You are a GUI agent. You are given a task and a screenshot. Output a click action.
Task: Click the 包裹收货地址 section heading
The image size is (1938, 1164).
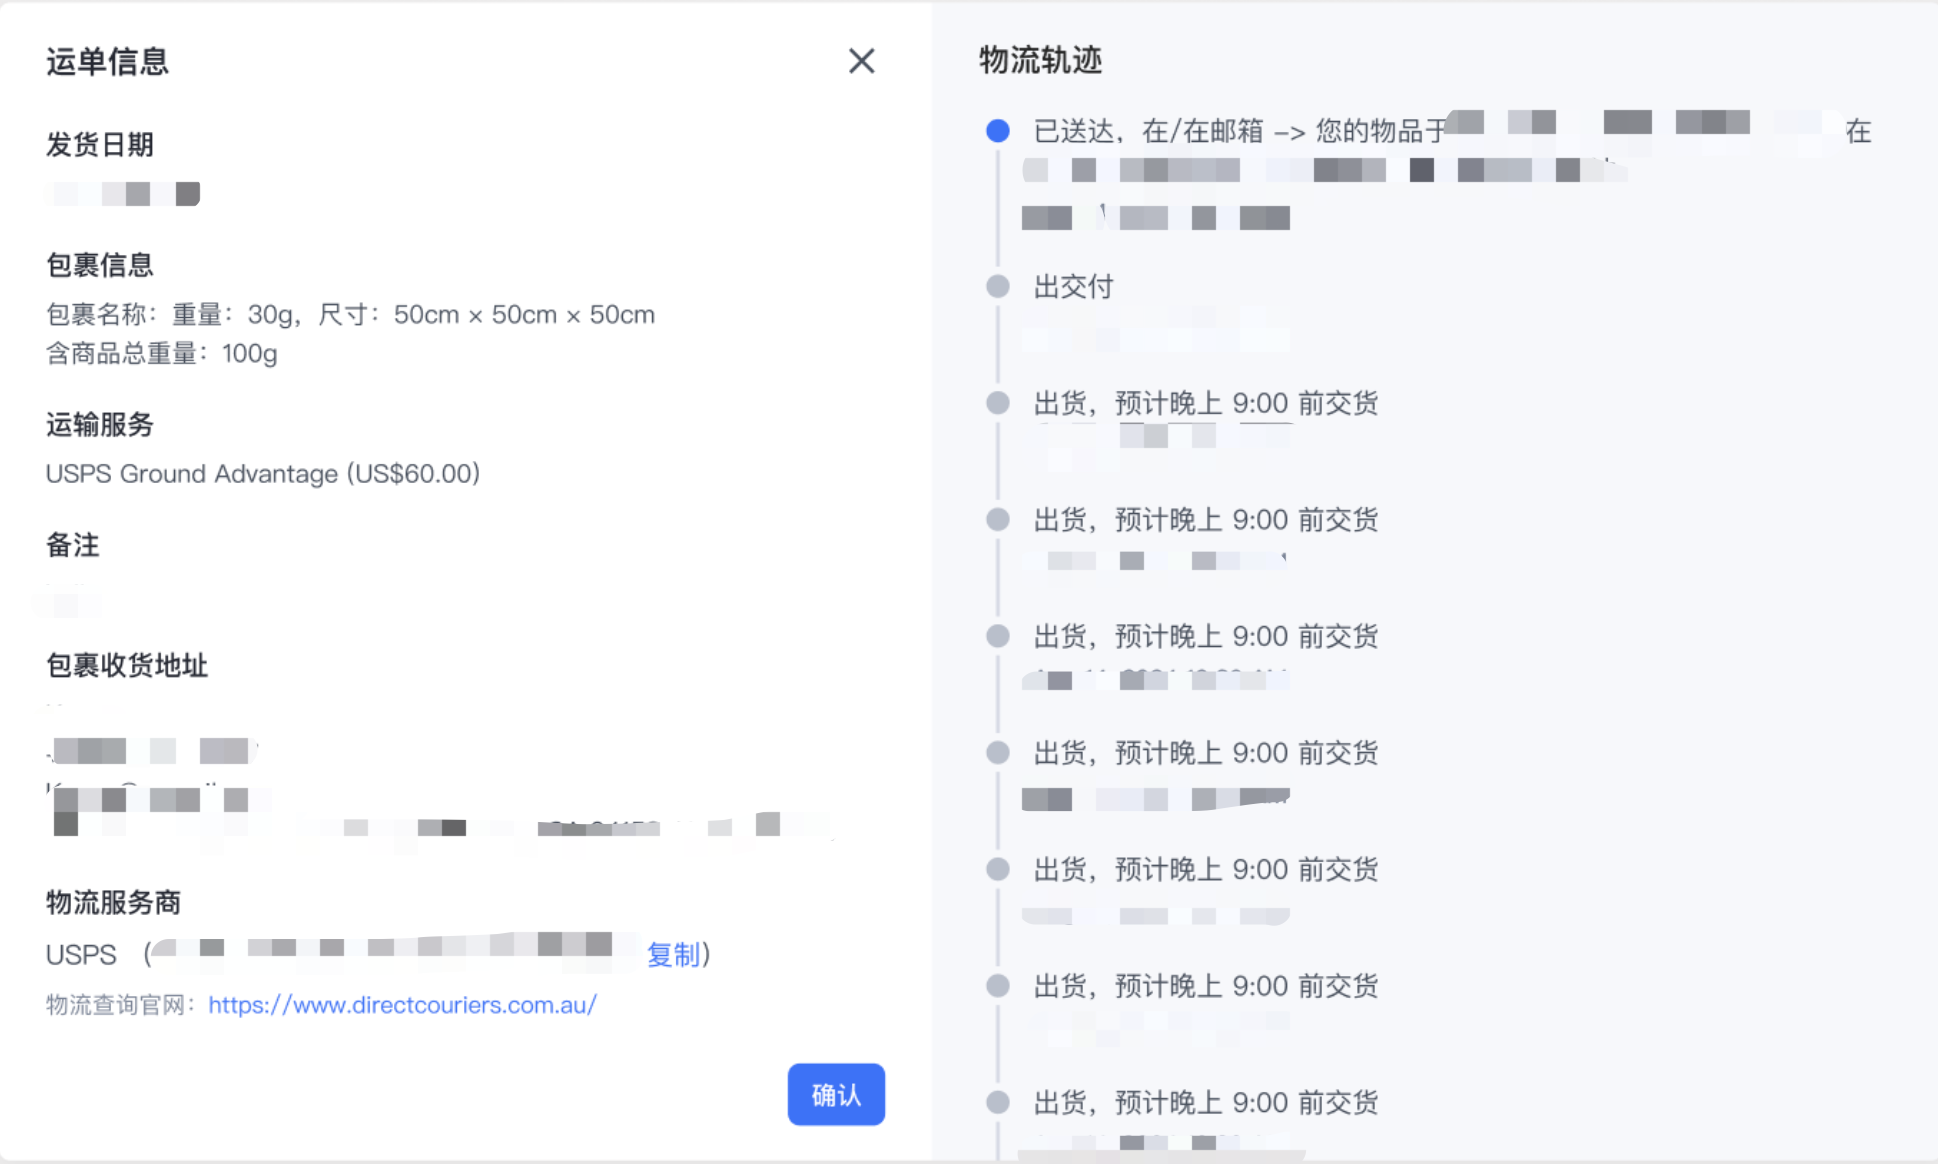point(126,665)
